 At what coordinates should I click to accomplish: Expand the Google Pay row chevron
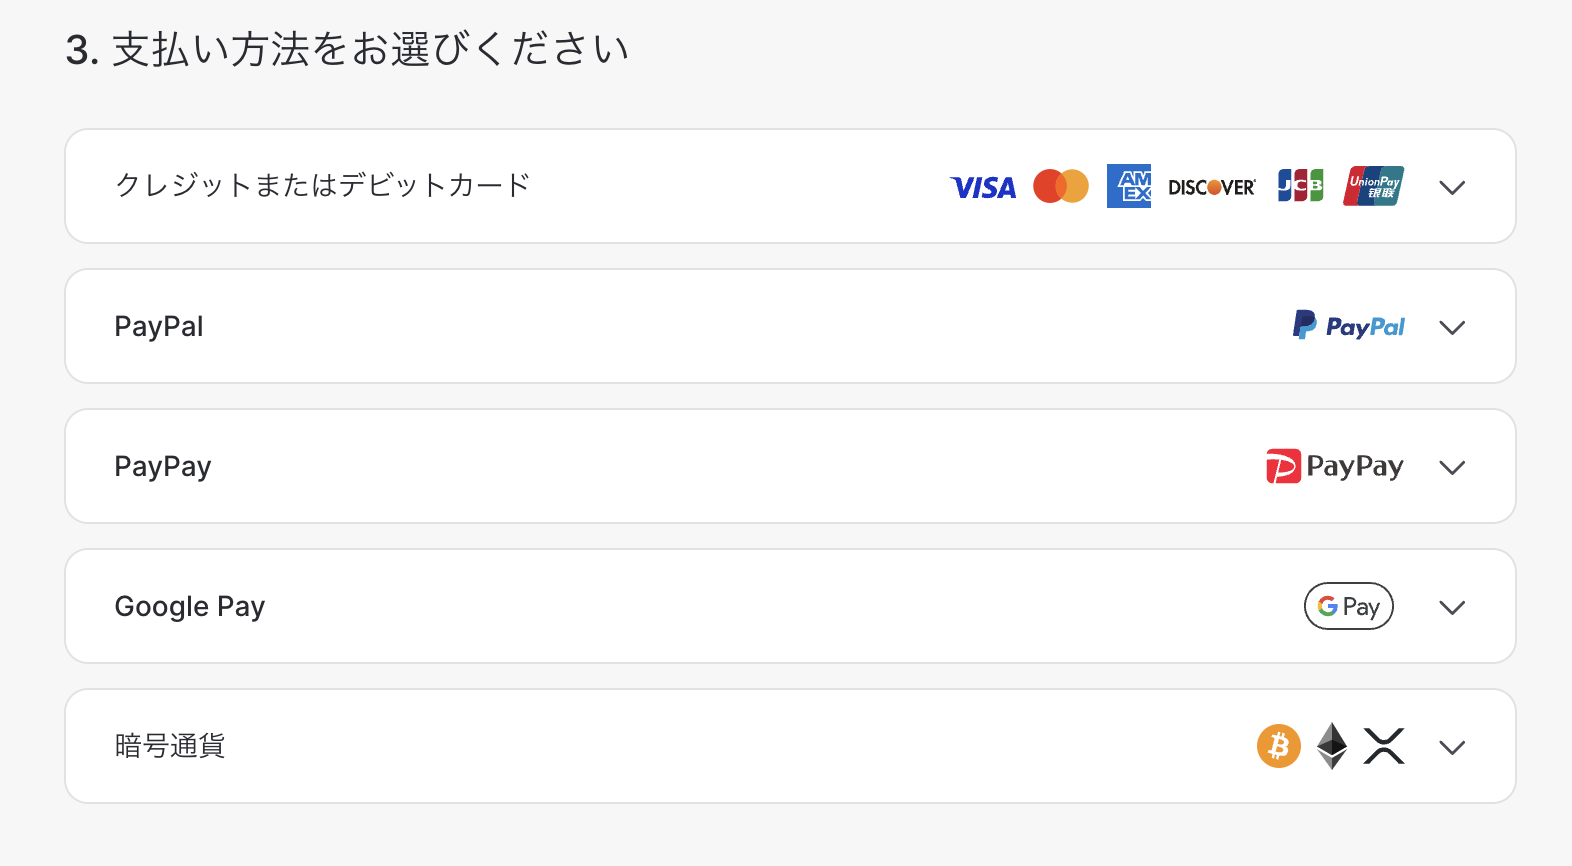tap(1452, 607)
